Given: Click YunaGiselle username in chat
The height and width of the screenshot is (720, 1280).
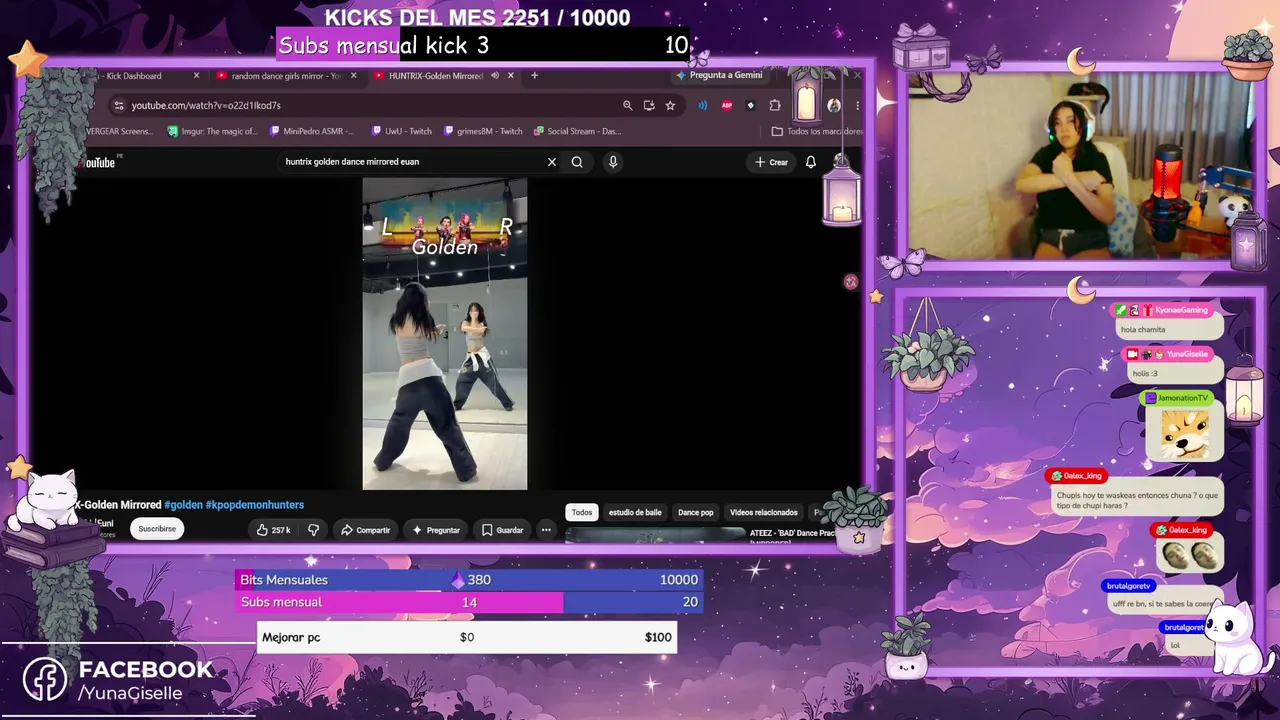Looking at the screenshot, I should tap(1187, 354).
